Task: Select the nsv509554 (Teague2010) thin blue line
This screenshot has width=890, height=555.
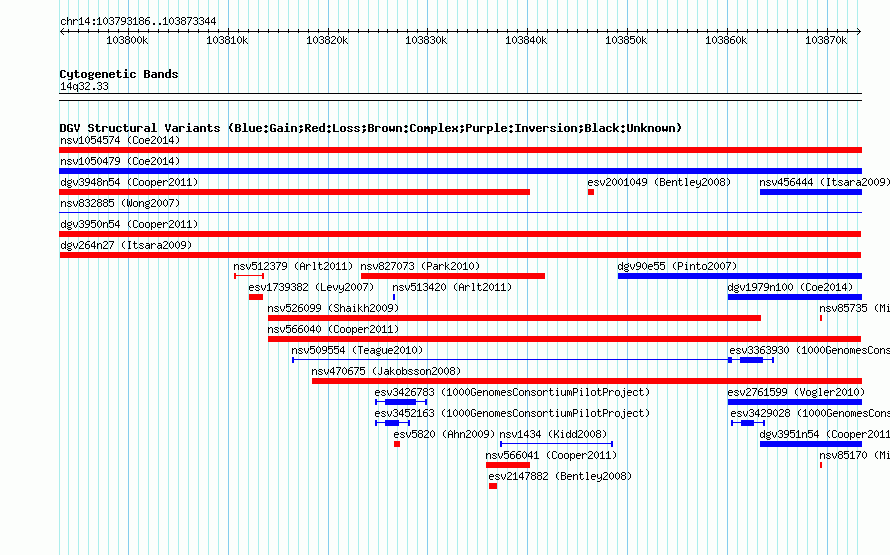Action: click(511, 360)
